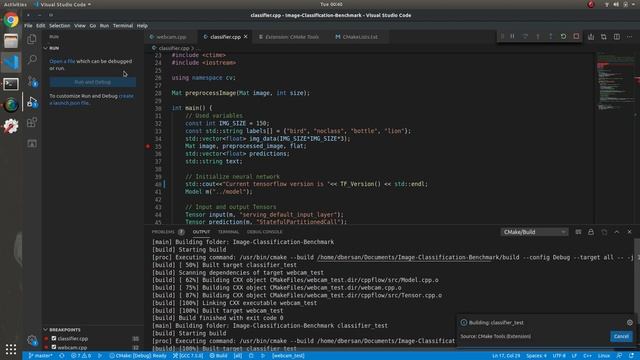
Task: Click the Build button in status bar
Action: coord(219,356)
